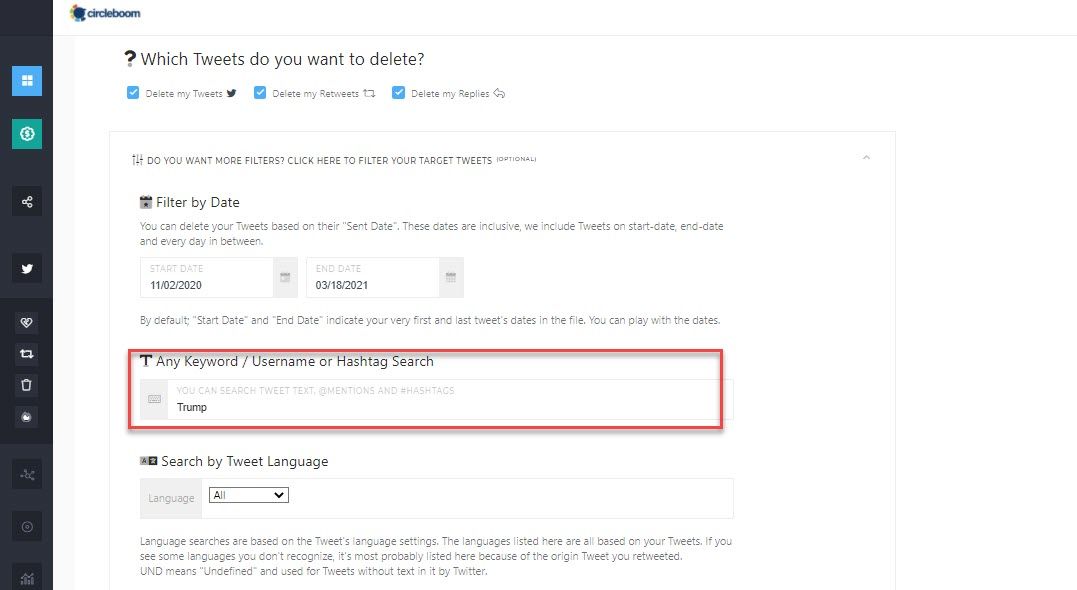Open the retweets icon in the sidebar

point(26,353)
